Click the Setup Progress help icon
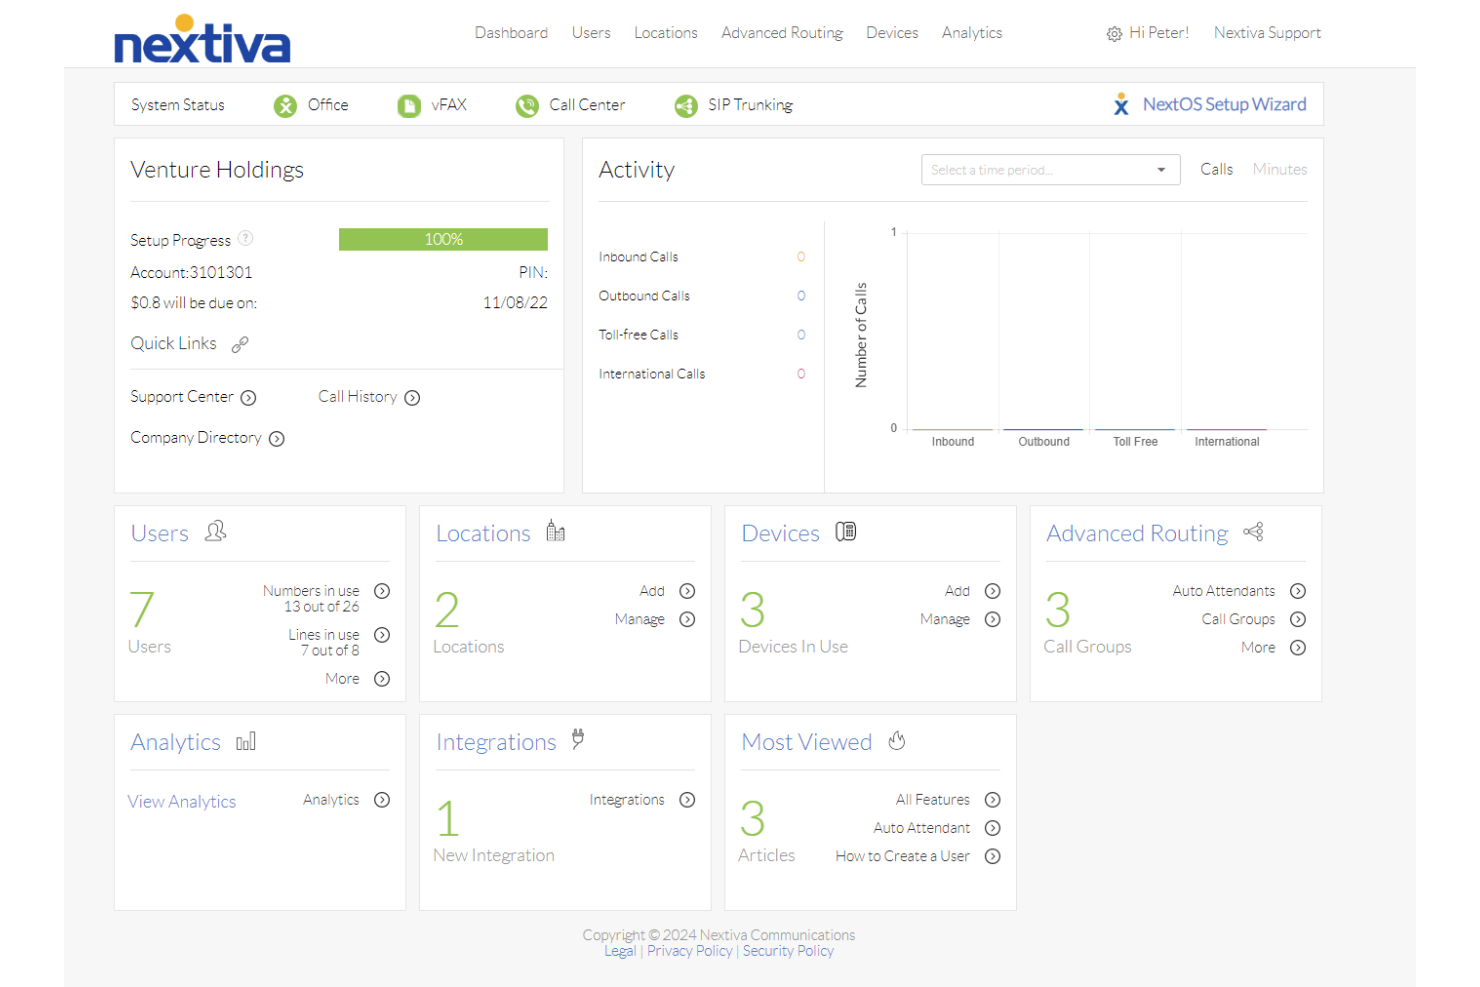This screenshot has height=987, width=1480. pos(246,238)
